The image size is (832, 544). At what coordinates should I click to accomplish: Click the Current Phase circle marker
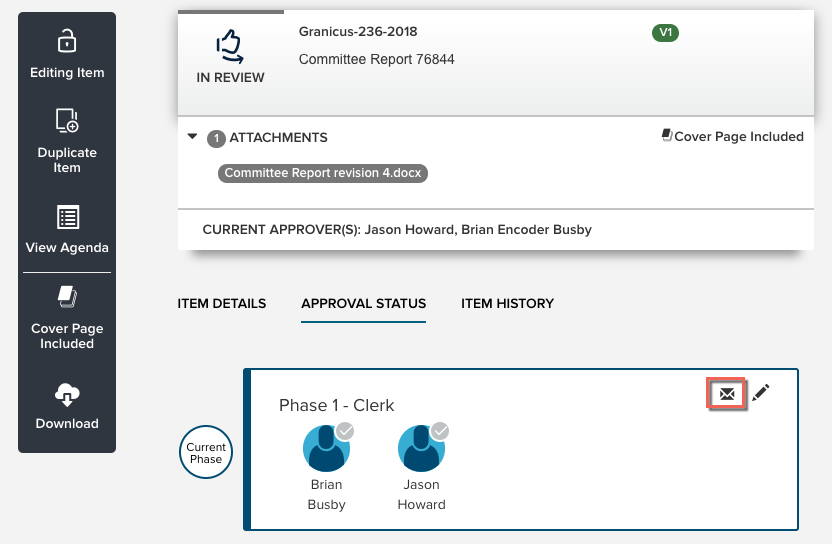click(x=206, y=452)
